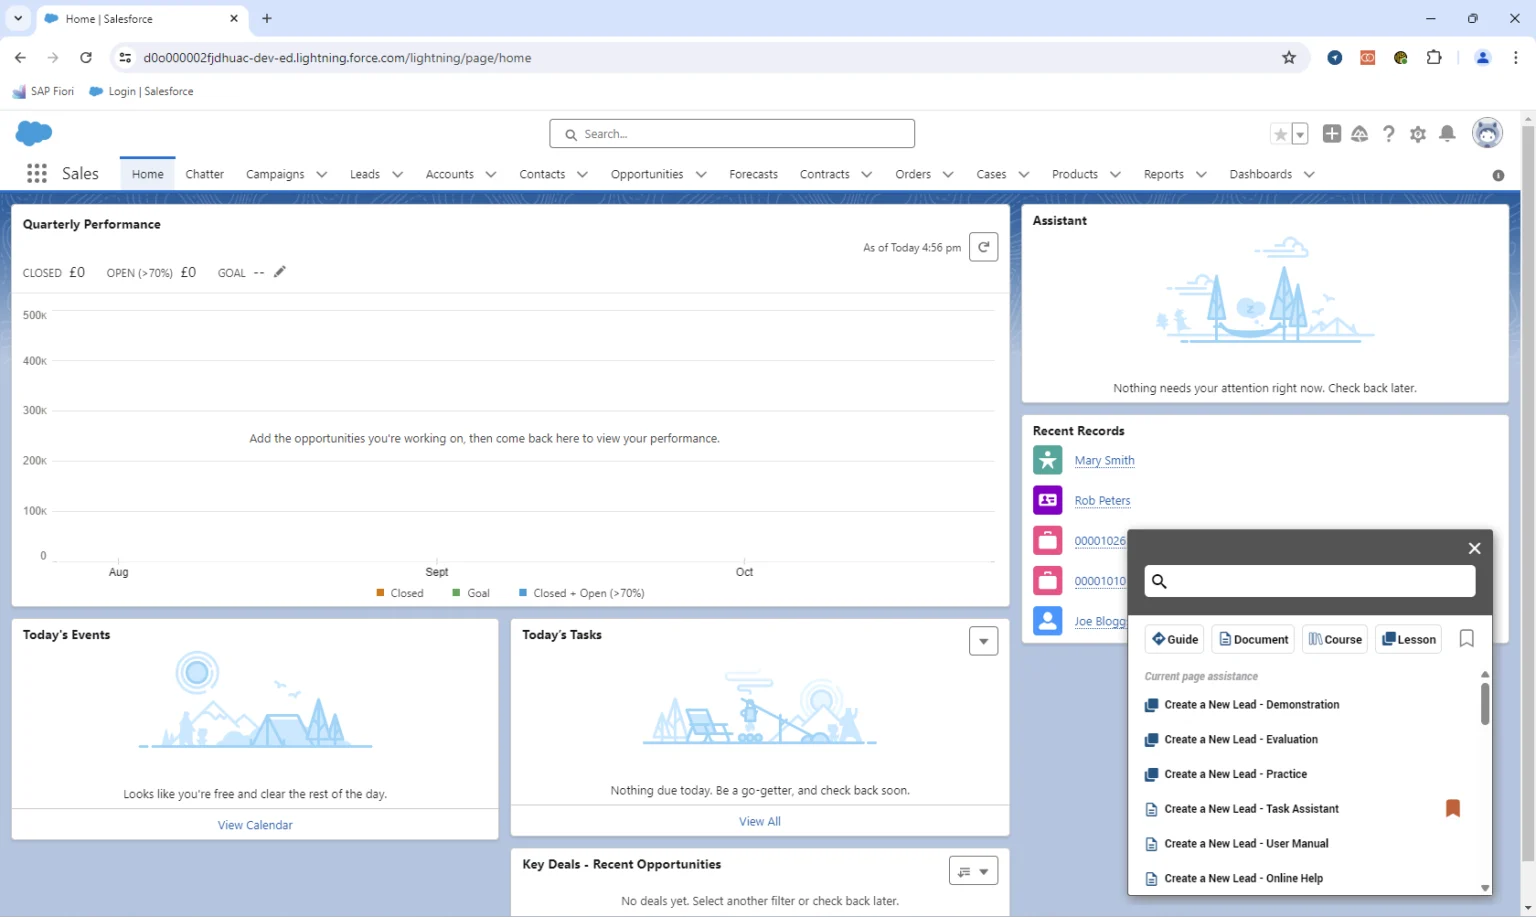Open the Mary Smith recent record
The width and height of the screenshot is (1536, 917).
pyautogui.click(x=1104, y=461)
